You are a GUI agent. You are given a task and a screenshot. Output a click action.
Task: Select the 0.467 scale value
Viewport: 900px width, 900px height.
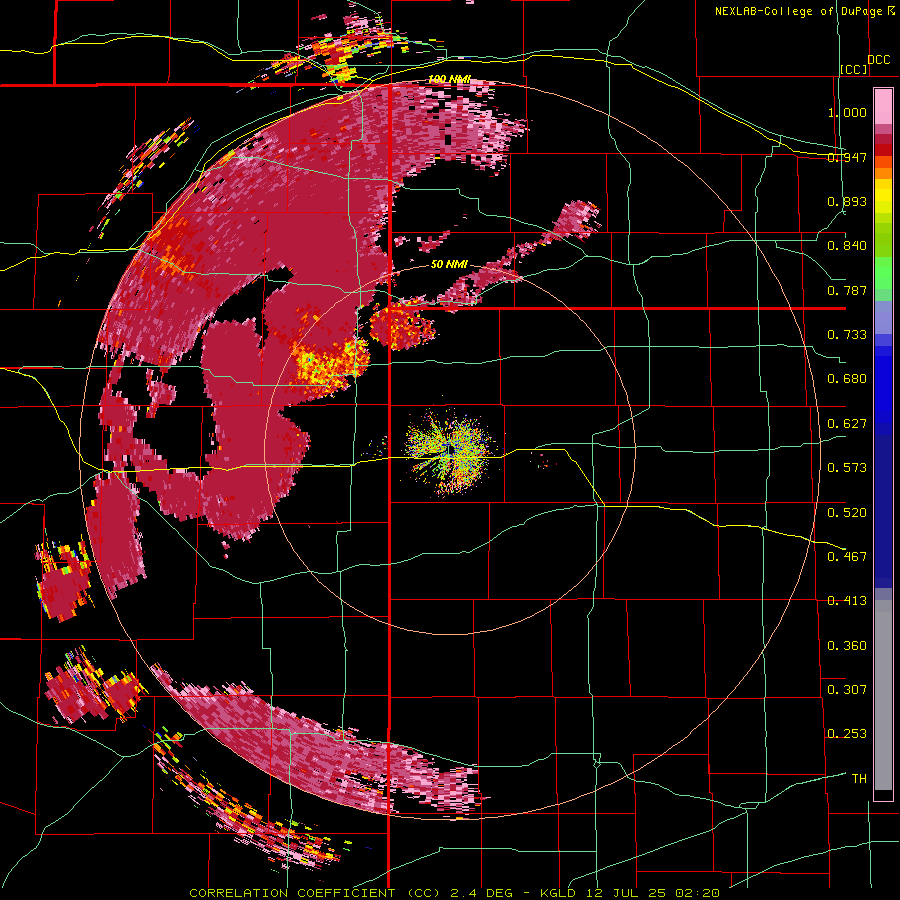click(847, 557)
